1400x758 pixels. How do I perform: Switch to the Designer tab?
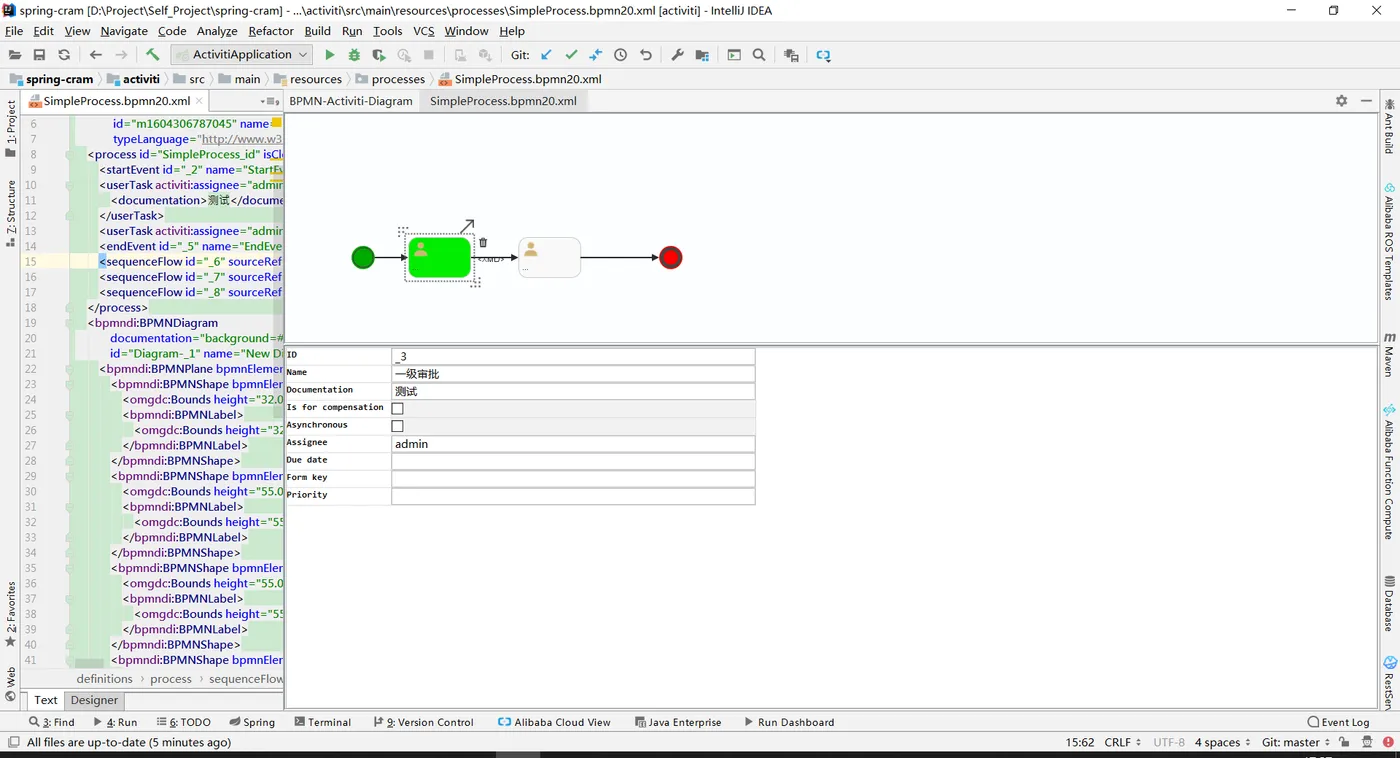95,700
